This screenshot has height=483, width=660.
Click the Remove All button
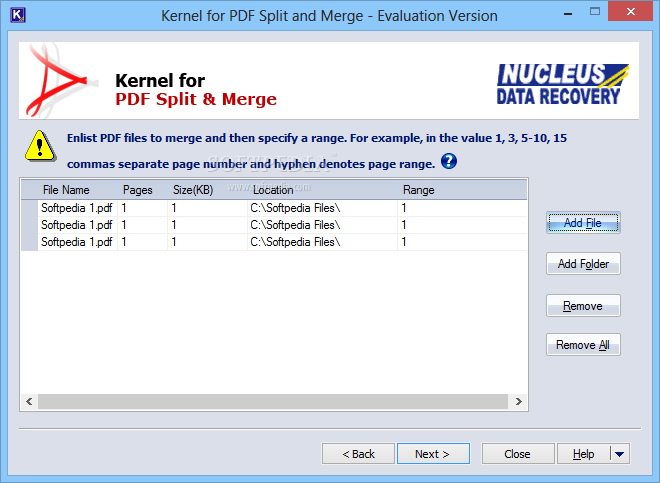(x=583, y=345)
